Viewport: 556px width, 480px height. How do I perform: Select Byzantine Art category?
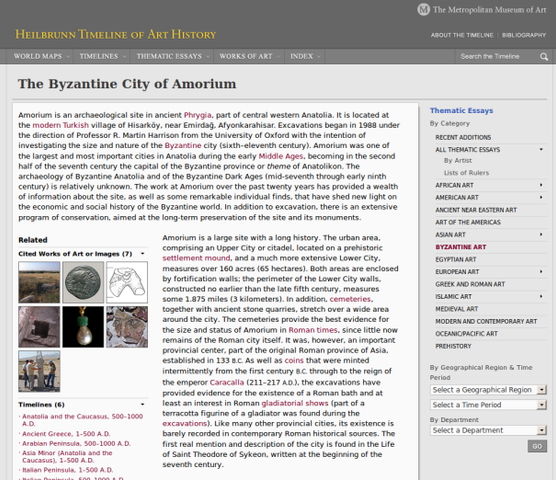point(461,247)
